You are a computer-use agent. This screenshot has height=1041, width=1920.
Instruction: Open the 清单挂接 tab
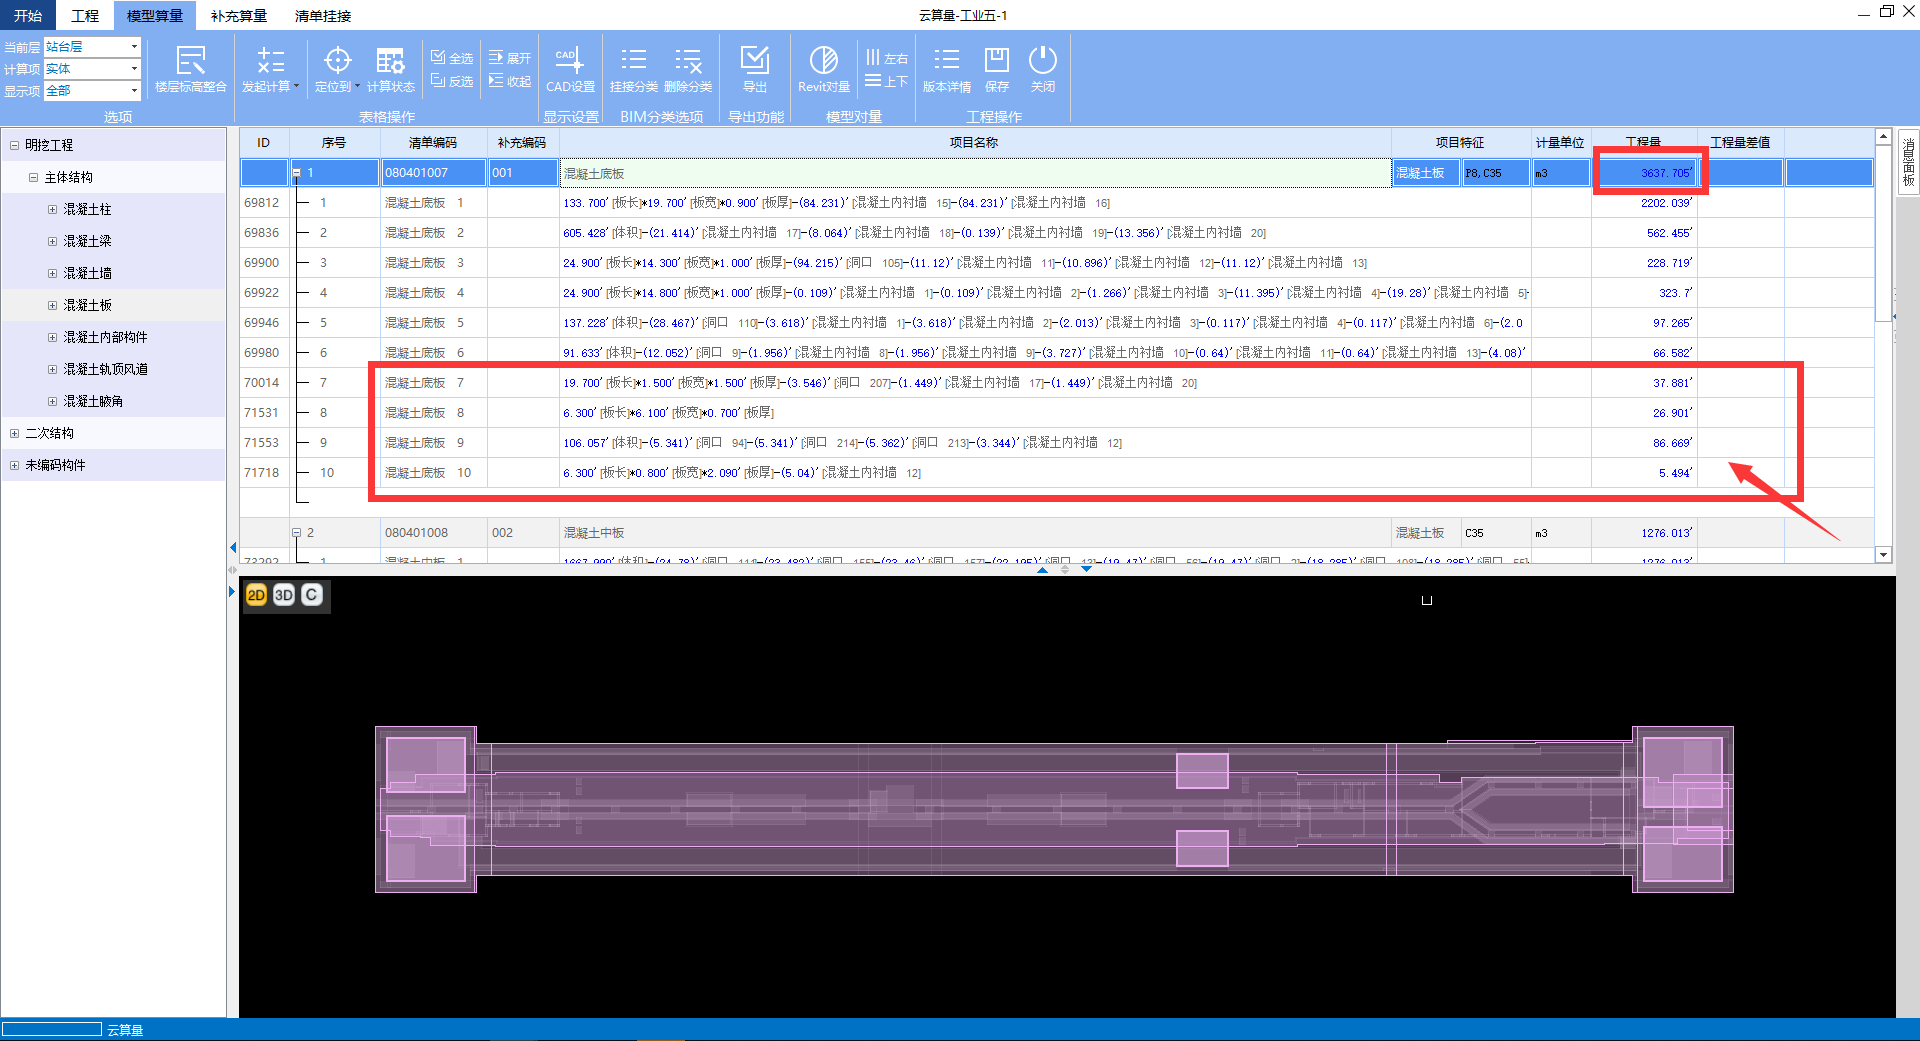click(x=322, y=16)
